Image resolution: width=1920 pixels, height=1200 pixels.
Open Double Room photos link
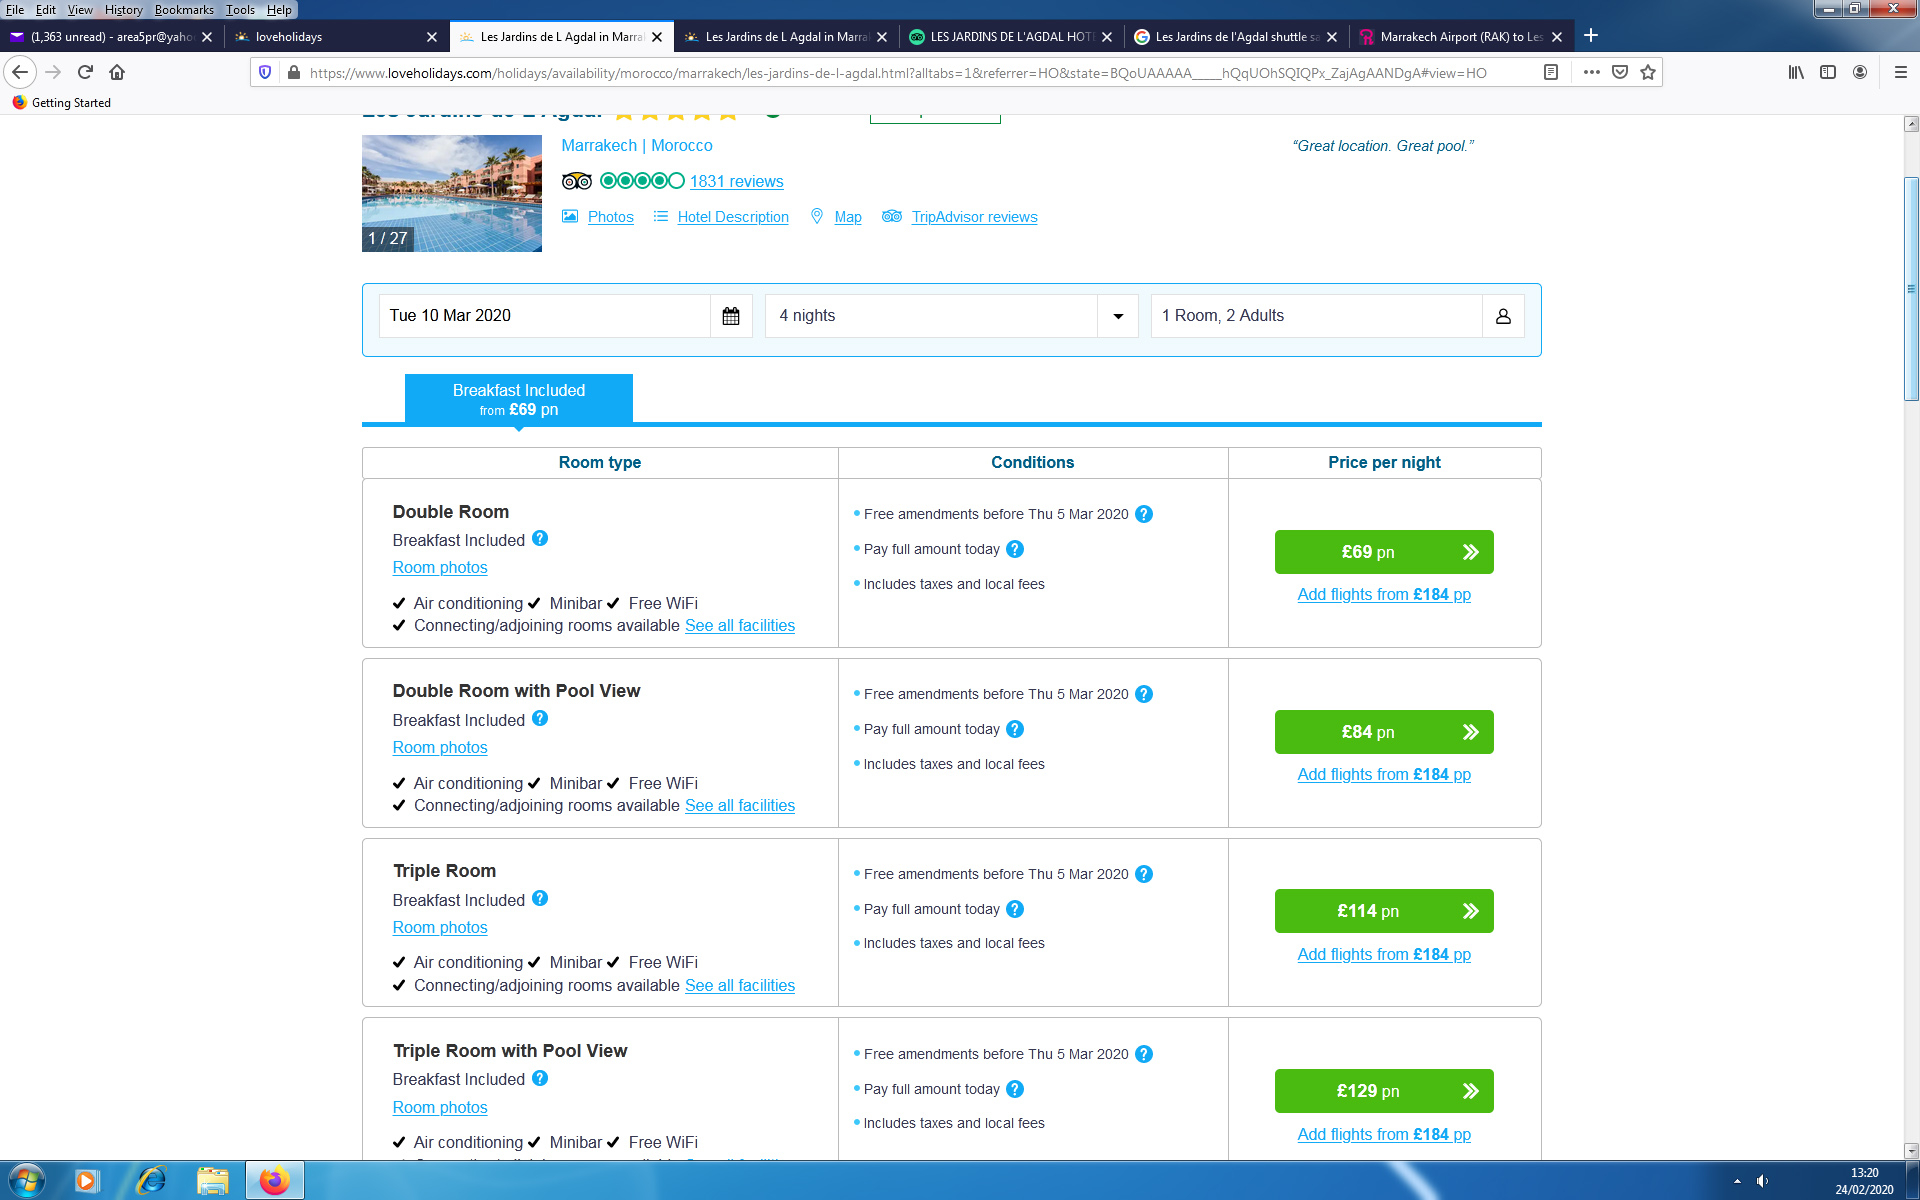pos(440,567)
